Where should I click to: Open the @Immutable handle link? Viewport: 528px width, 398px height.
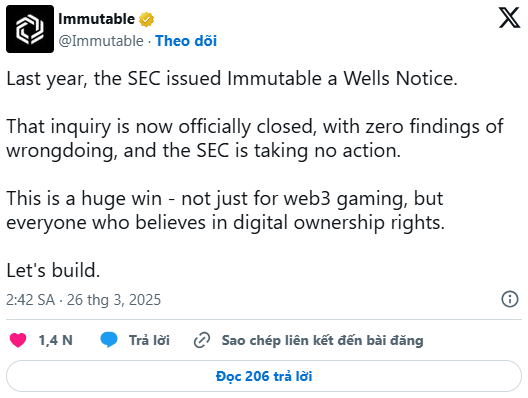[x=101, y=41]
